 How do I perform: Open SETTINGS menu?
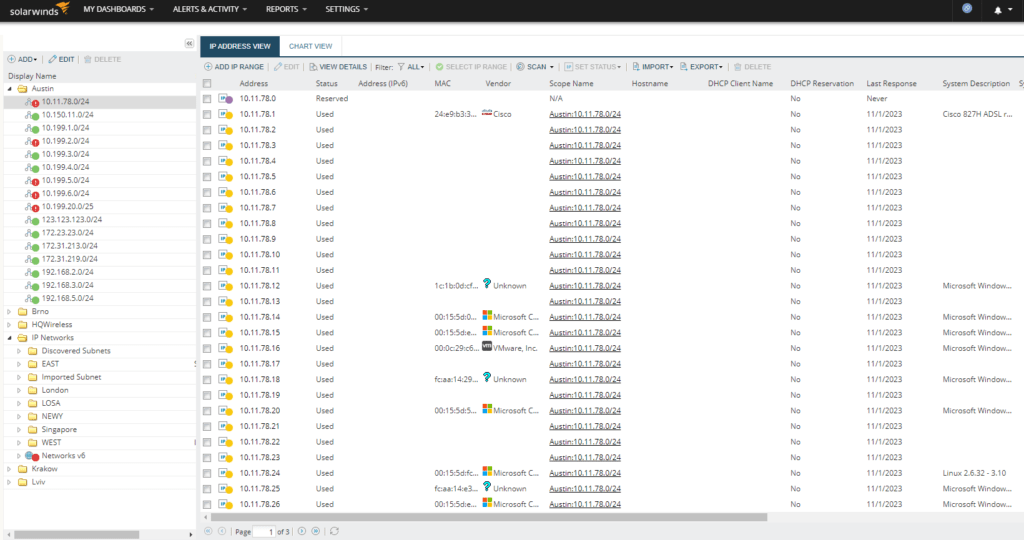click(x=346, y=9)
